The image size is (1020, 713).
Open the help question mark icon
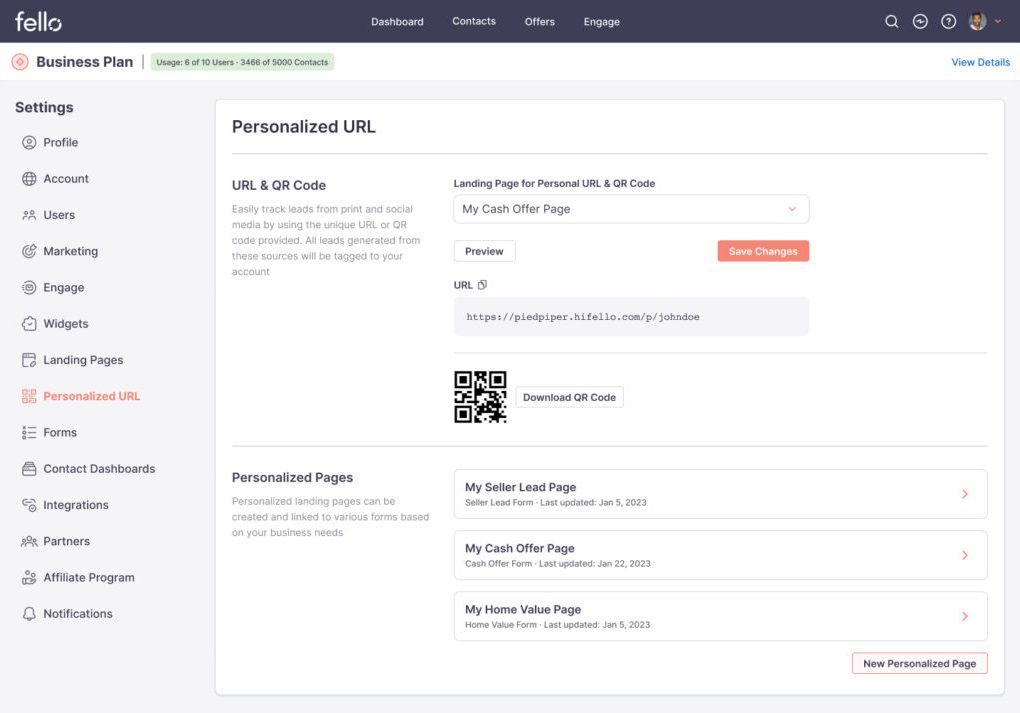click(x=948, y=21)
